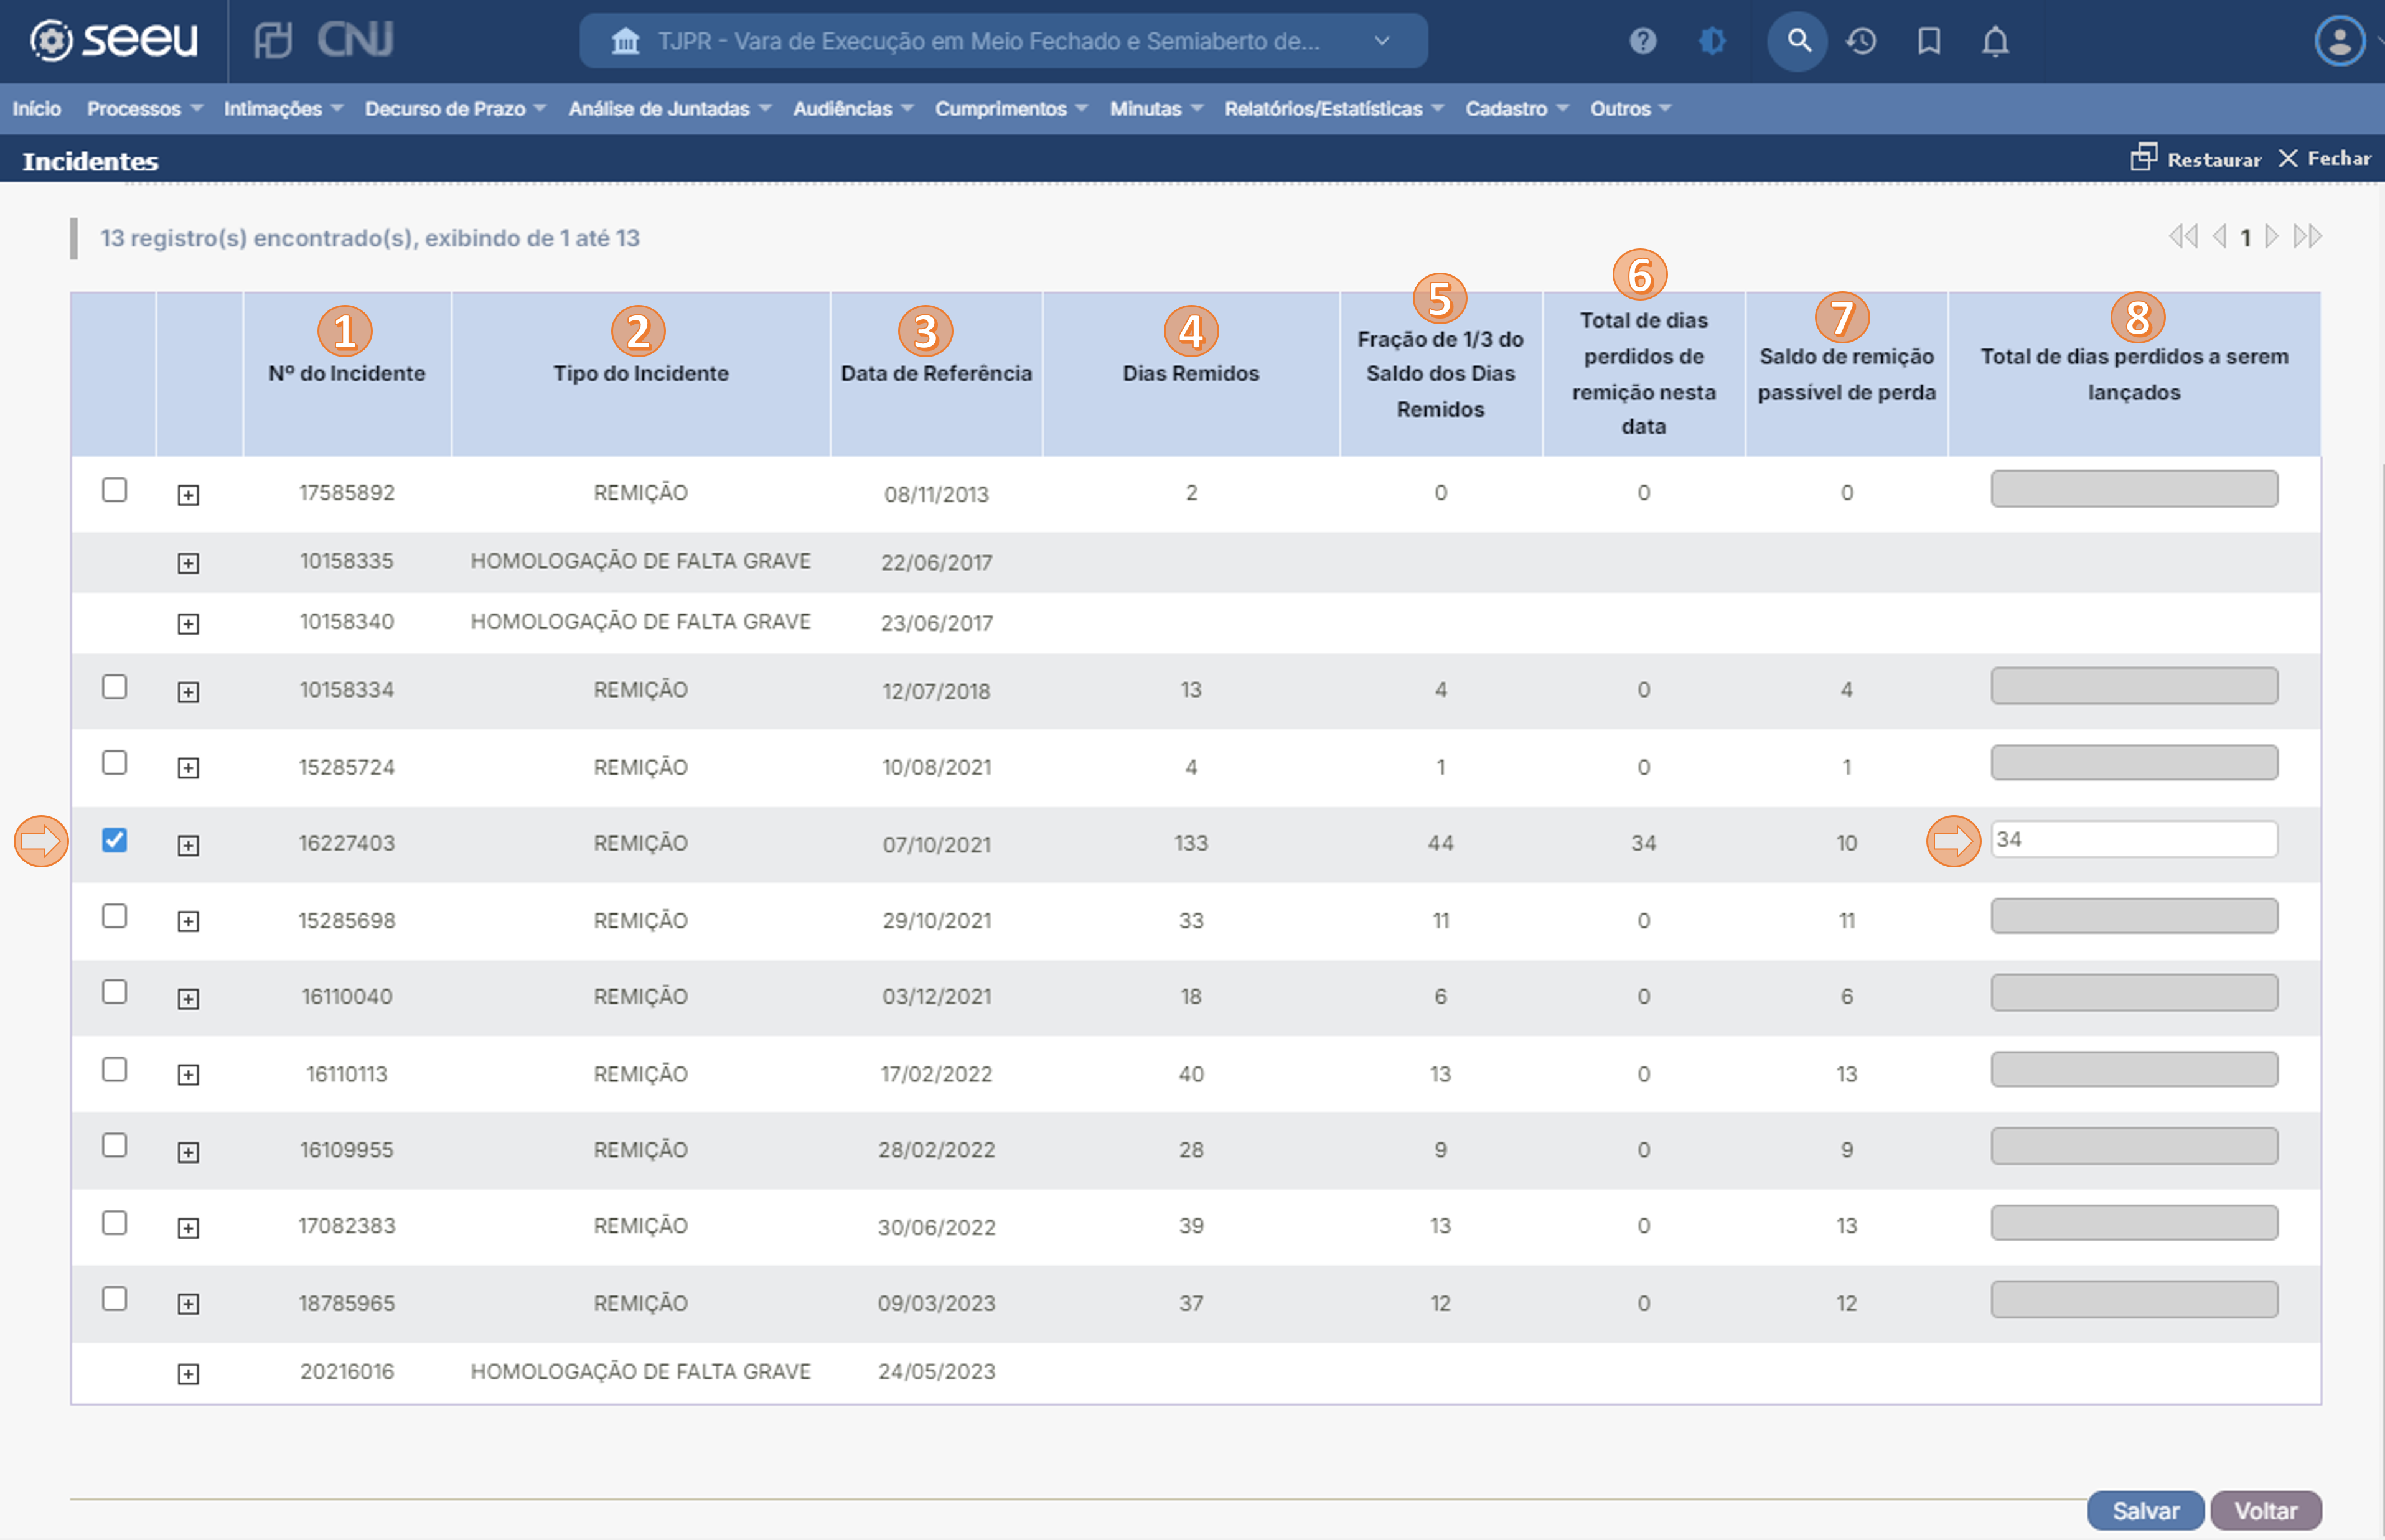
Task: Go to the last page arrow
Action: (2307, 237)
